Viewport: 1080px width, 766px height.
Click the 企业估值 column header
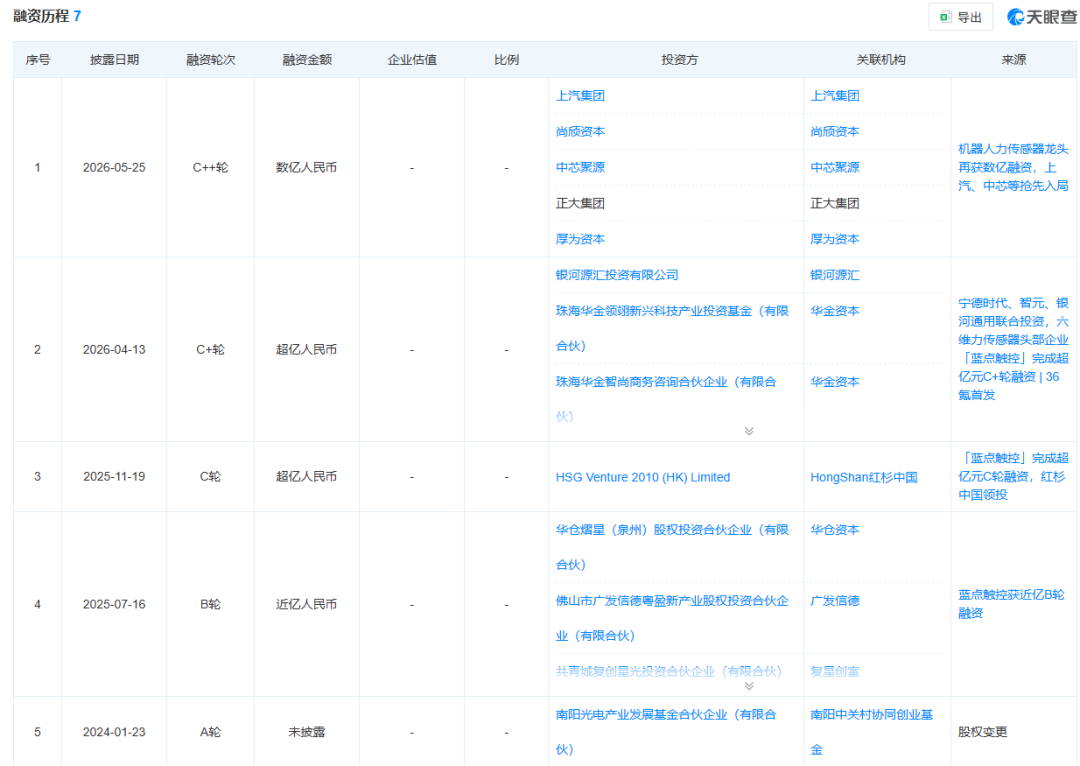pos(412,60)
